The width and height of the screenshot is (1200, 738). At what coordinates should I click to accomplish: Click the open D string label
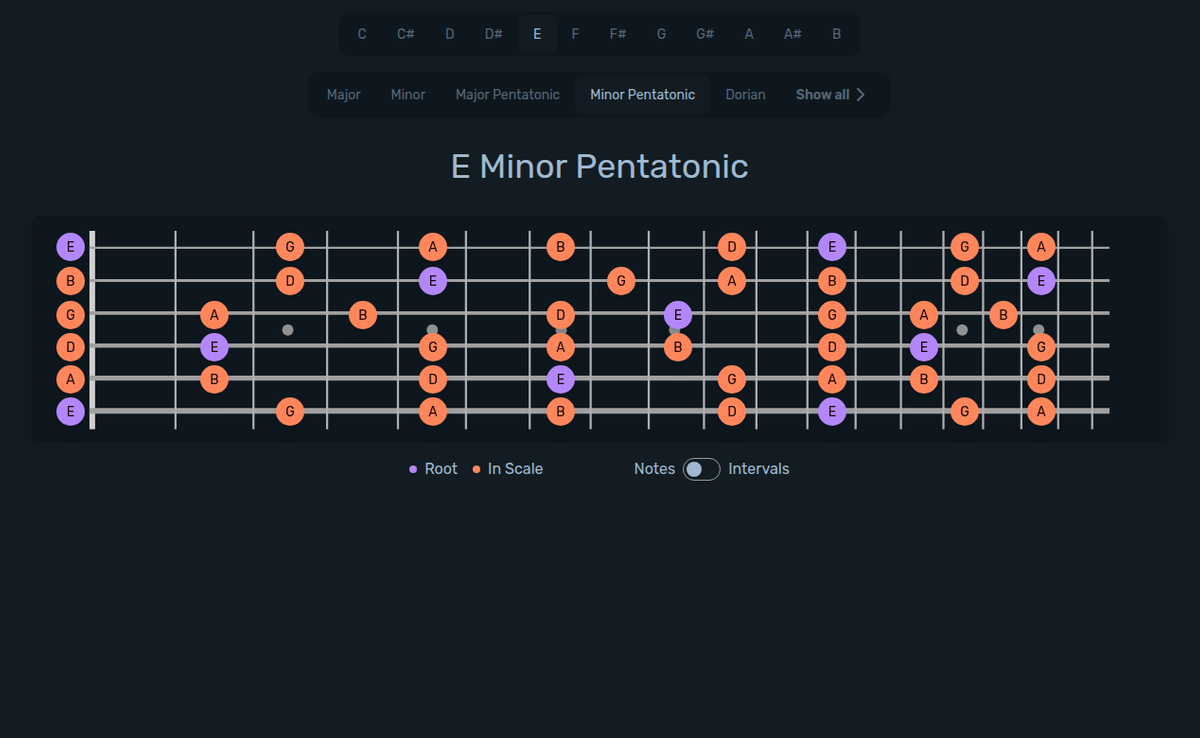pos(70,347)
